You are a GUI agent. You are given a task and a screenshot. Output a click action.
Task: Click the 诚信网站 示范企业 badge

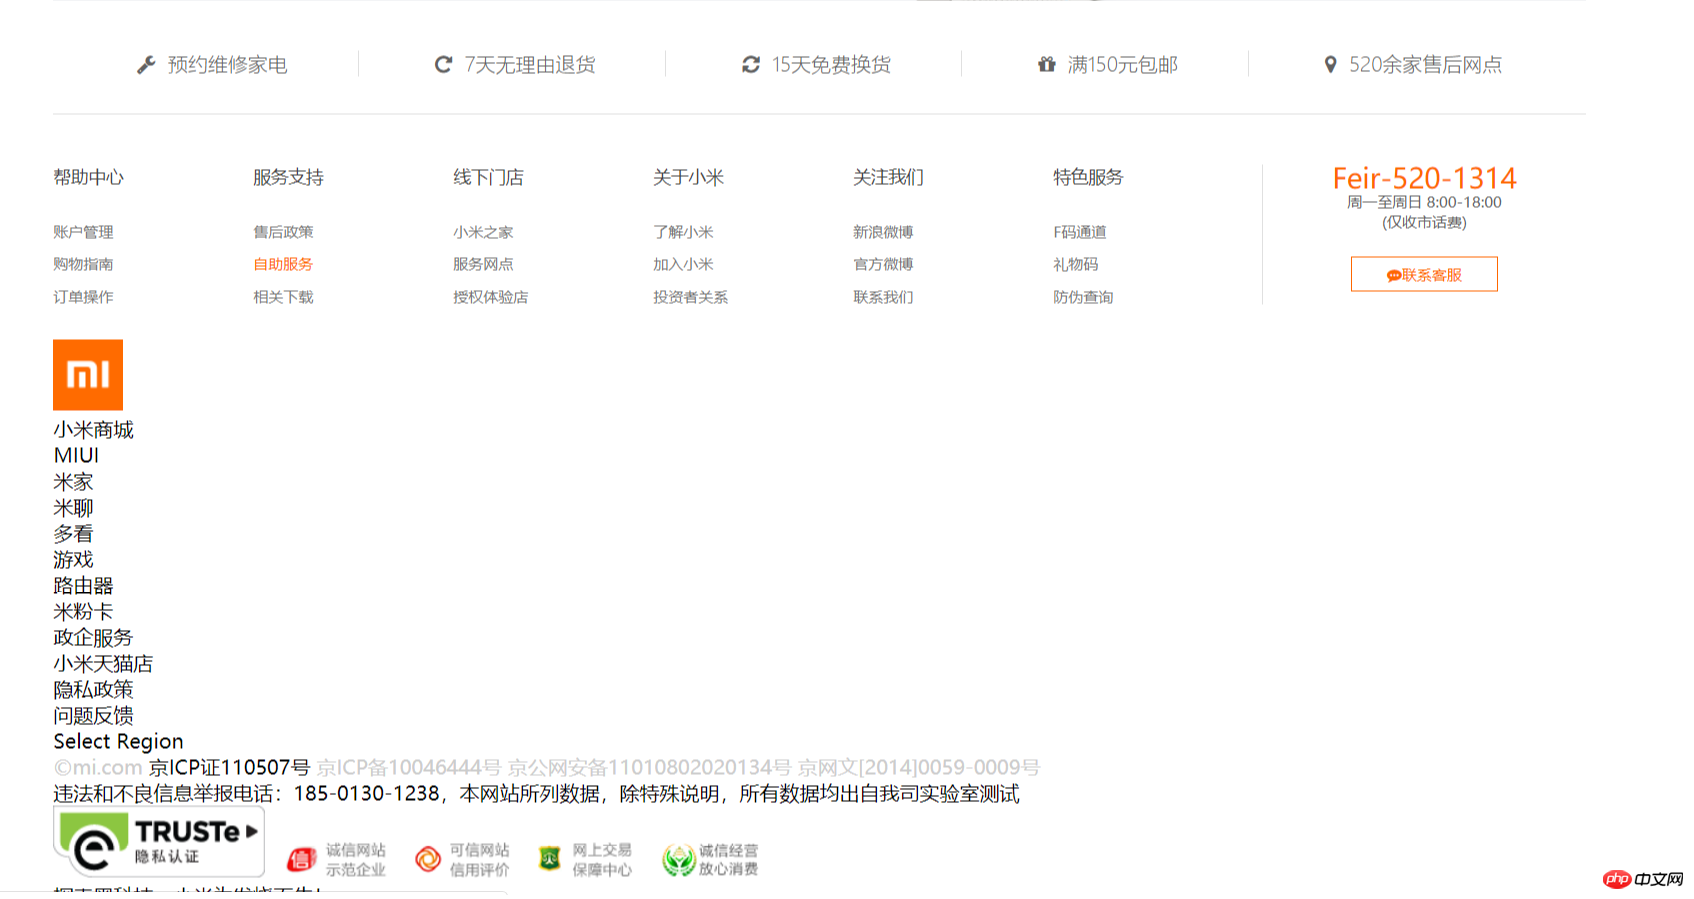click(x=336, y=860)
